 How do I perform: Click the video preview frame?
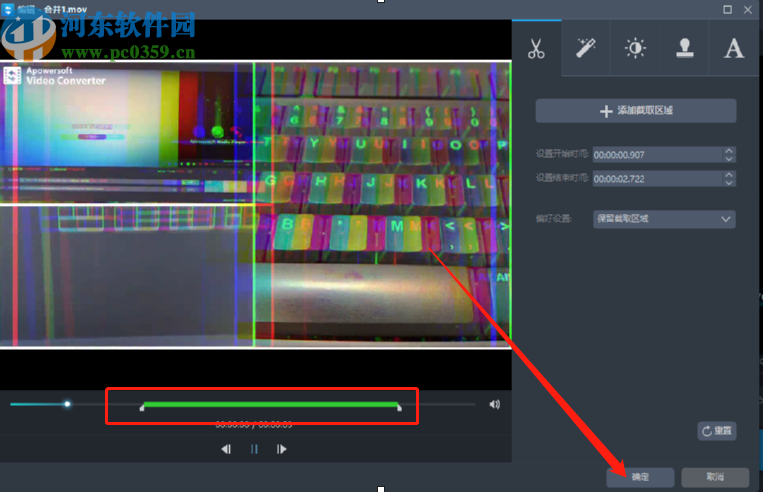tap(255, 204)
